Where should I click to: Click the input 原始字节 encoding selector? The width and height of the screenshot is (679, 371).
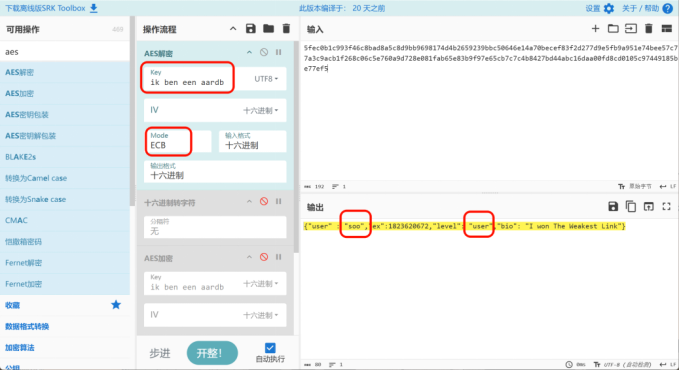pyautogui.click(x=634, y=187)
